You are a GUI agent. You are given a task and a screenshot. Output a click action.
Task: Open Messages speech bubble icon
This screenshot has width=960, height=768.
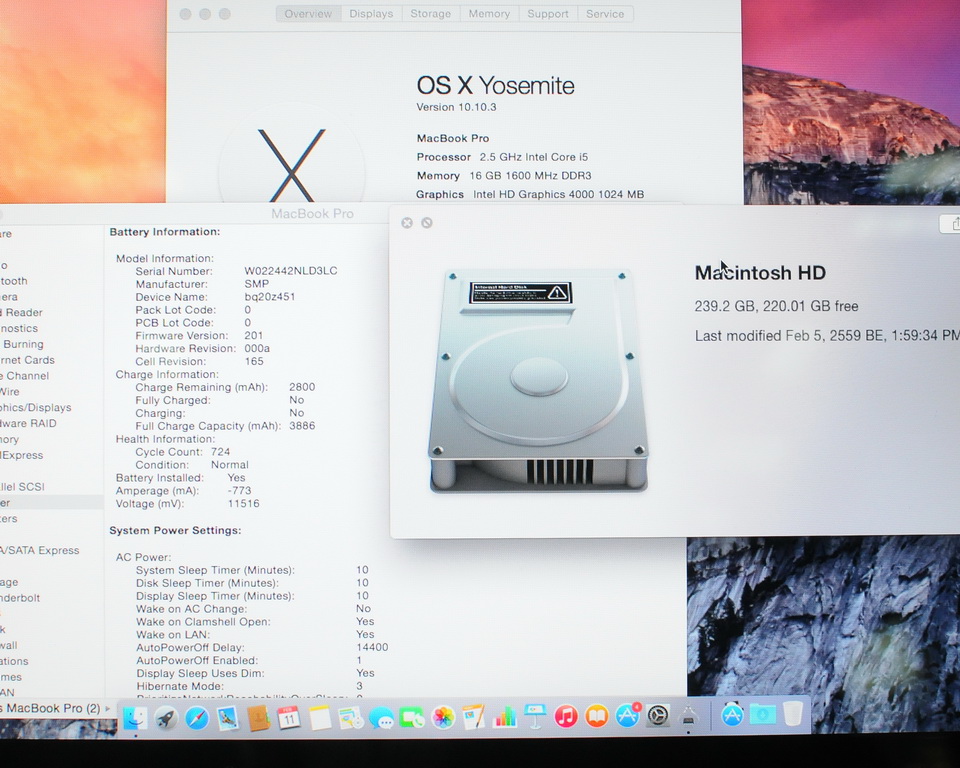[x=381, y=717]
